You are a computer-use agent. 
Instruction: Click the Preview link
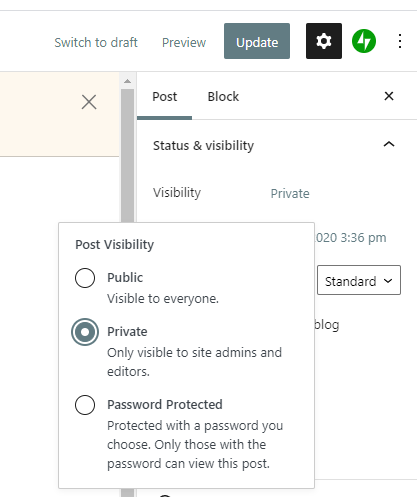[184, 42]
